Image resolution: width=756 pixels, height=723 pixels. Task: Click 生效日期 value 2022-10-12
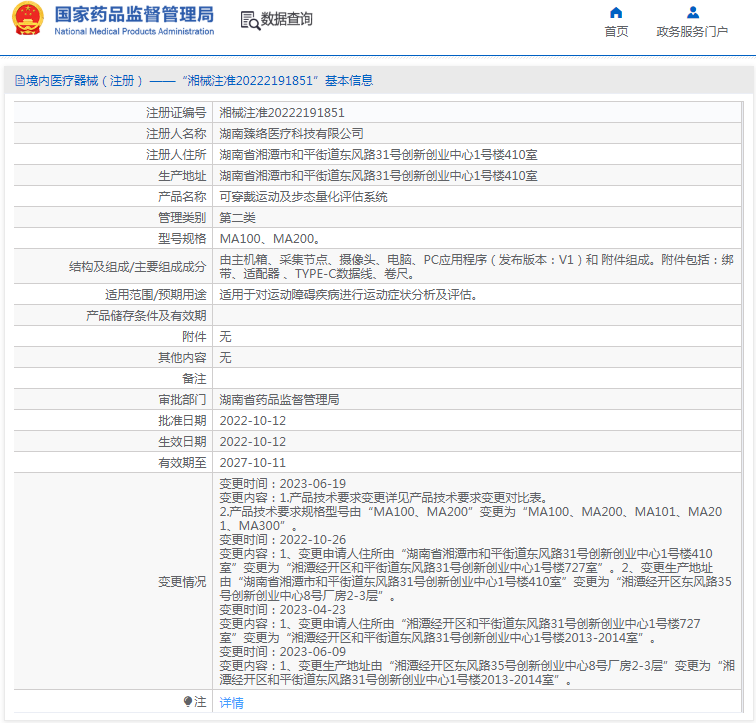253,442
